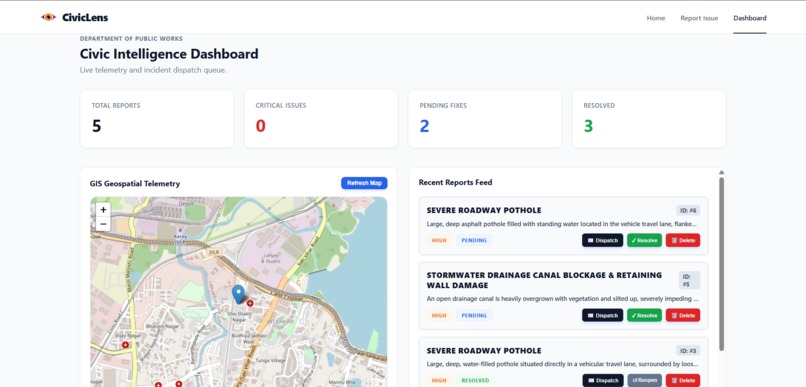Zoom in the map with plus button
806x387 pixels.
(x=103, y=210)
